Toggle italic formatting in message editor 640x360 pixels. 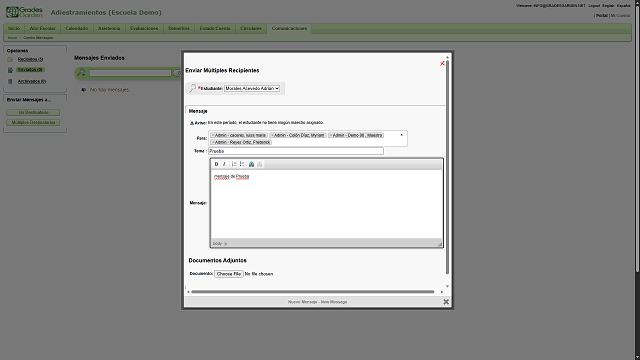pos(224,164)
